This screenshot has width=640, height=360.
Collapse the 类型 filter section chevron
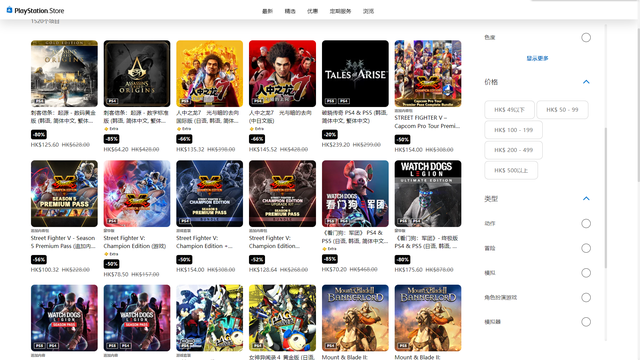click(x=586, y=199)
